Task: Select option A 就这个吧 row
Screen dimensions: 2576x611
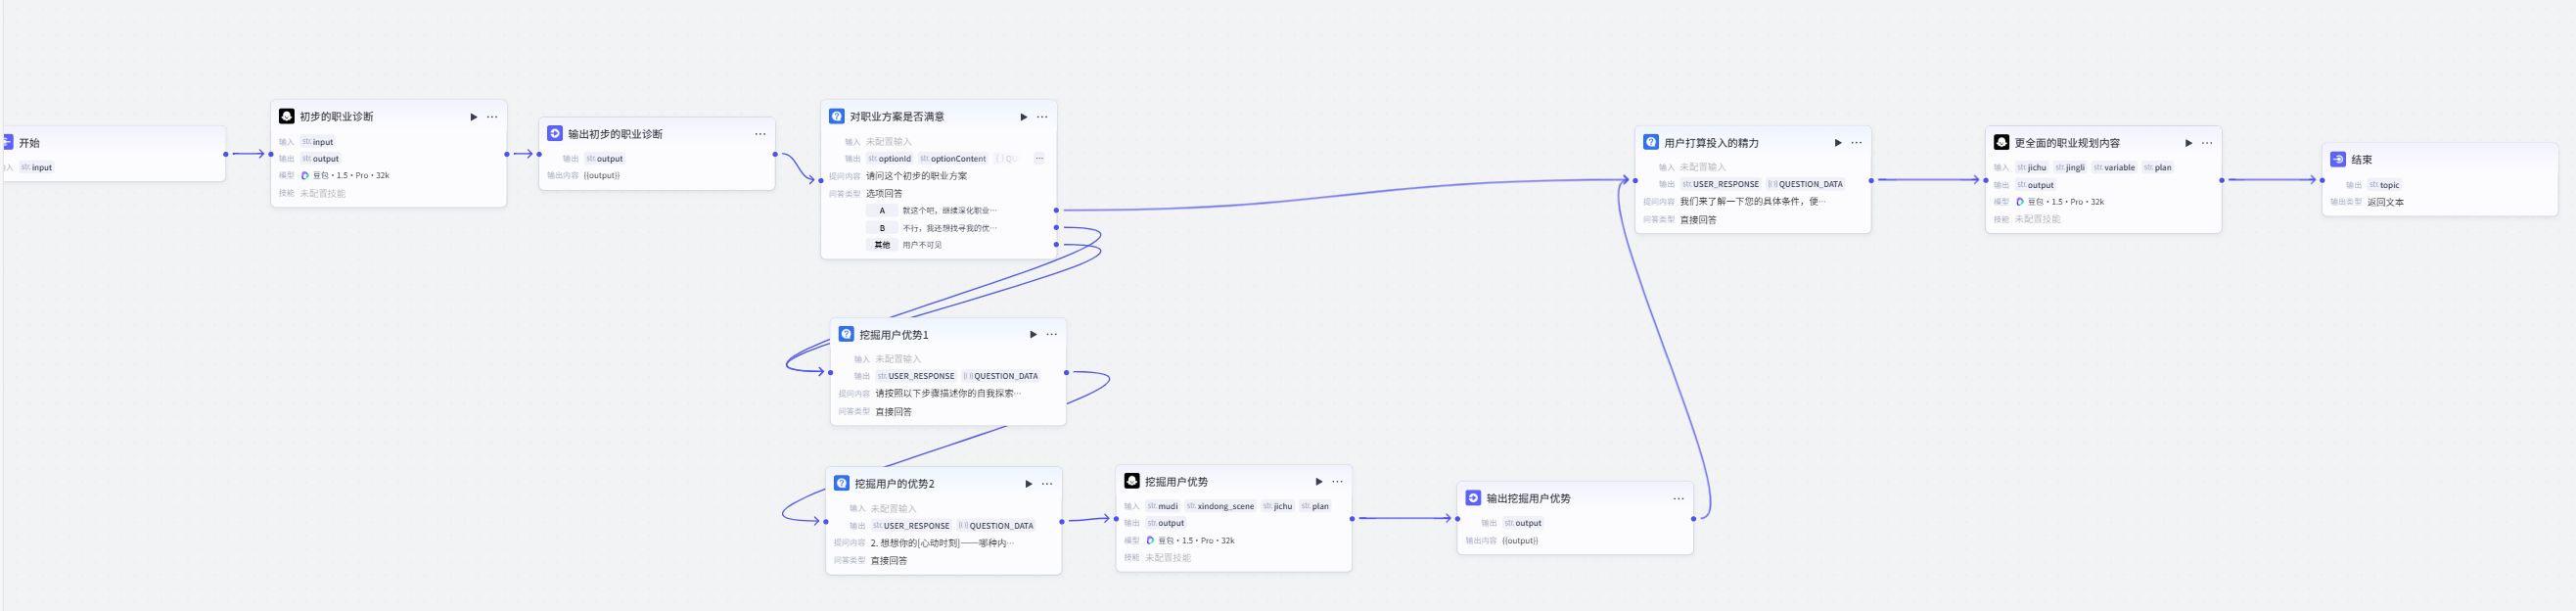Action: click(x=931, y=211)
